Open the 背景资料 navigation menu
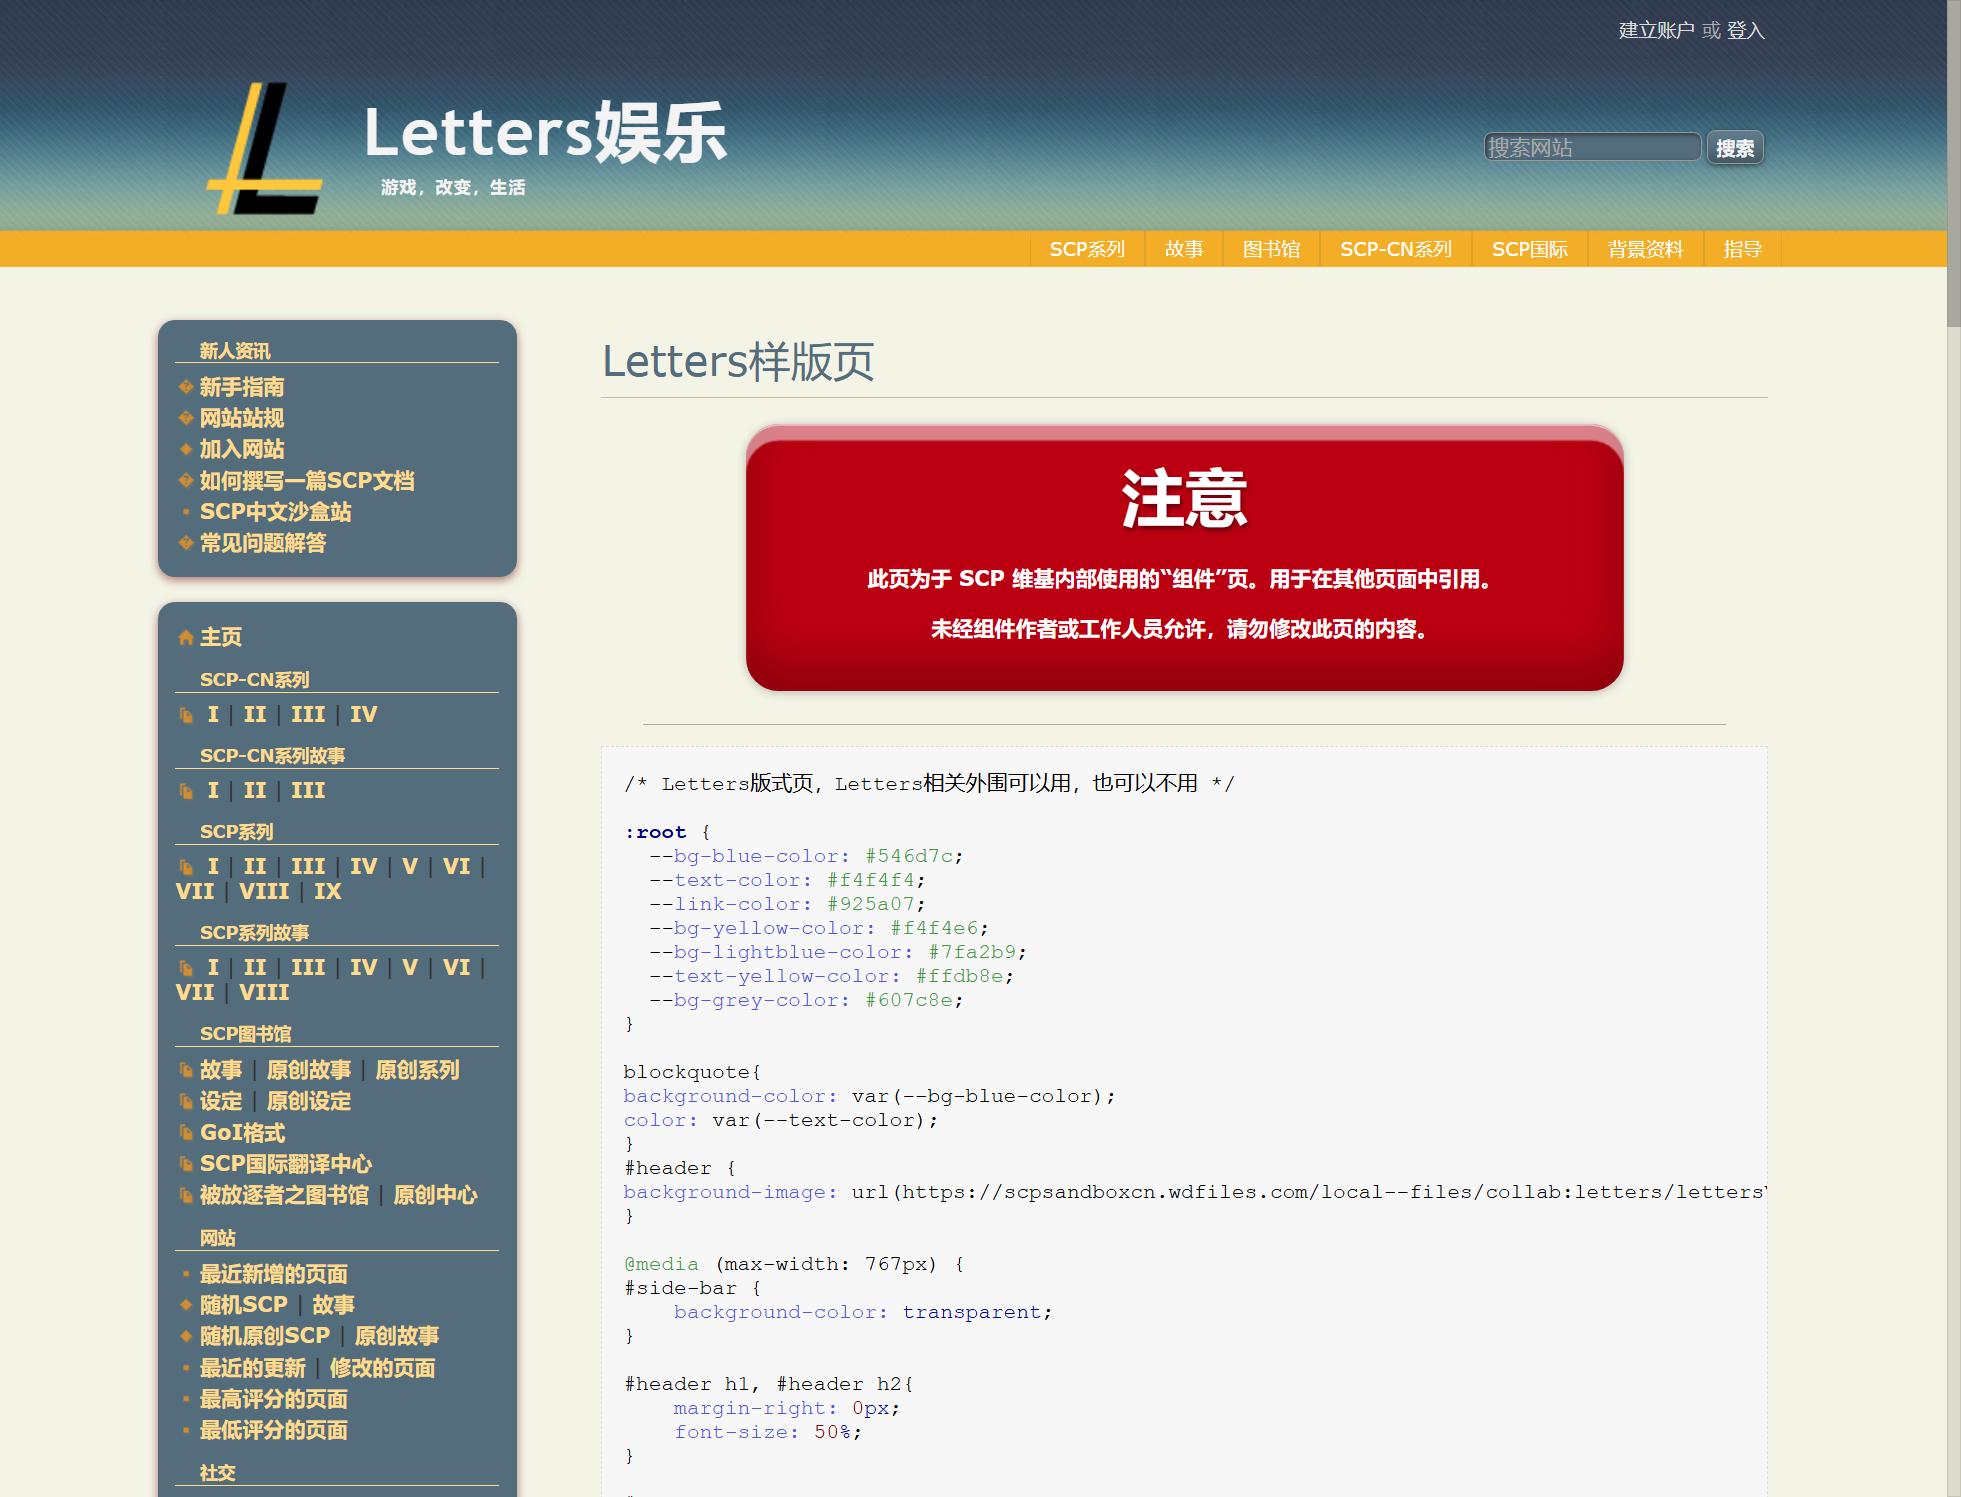The image size is (1961, 1497). (1644, 249)
